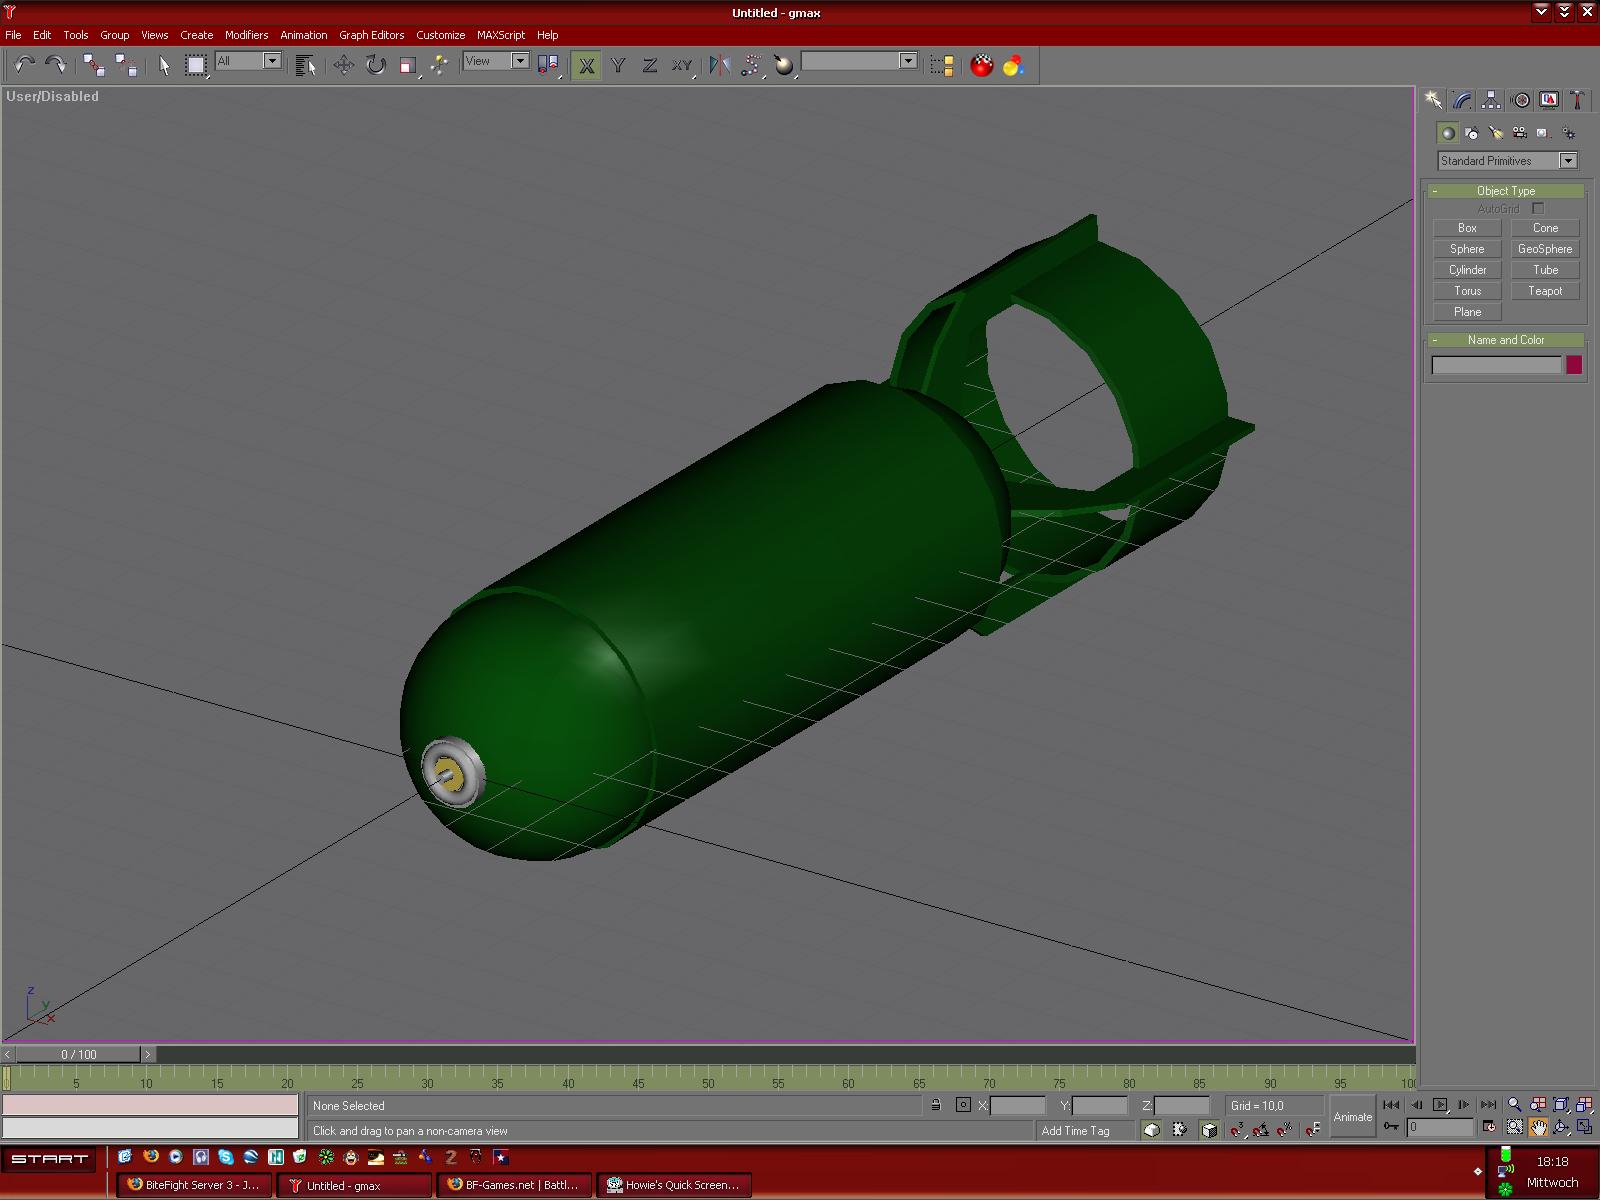The height and width of the screenshot is (1200, 1600).
Task: Activate the Select and Manipulate tool
Action: pyautogui.click(x=440, y=65)
